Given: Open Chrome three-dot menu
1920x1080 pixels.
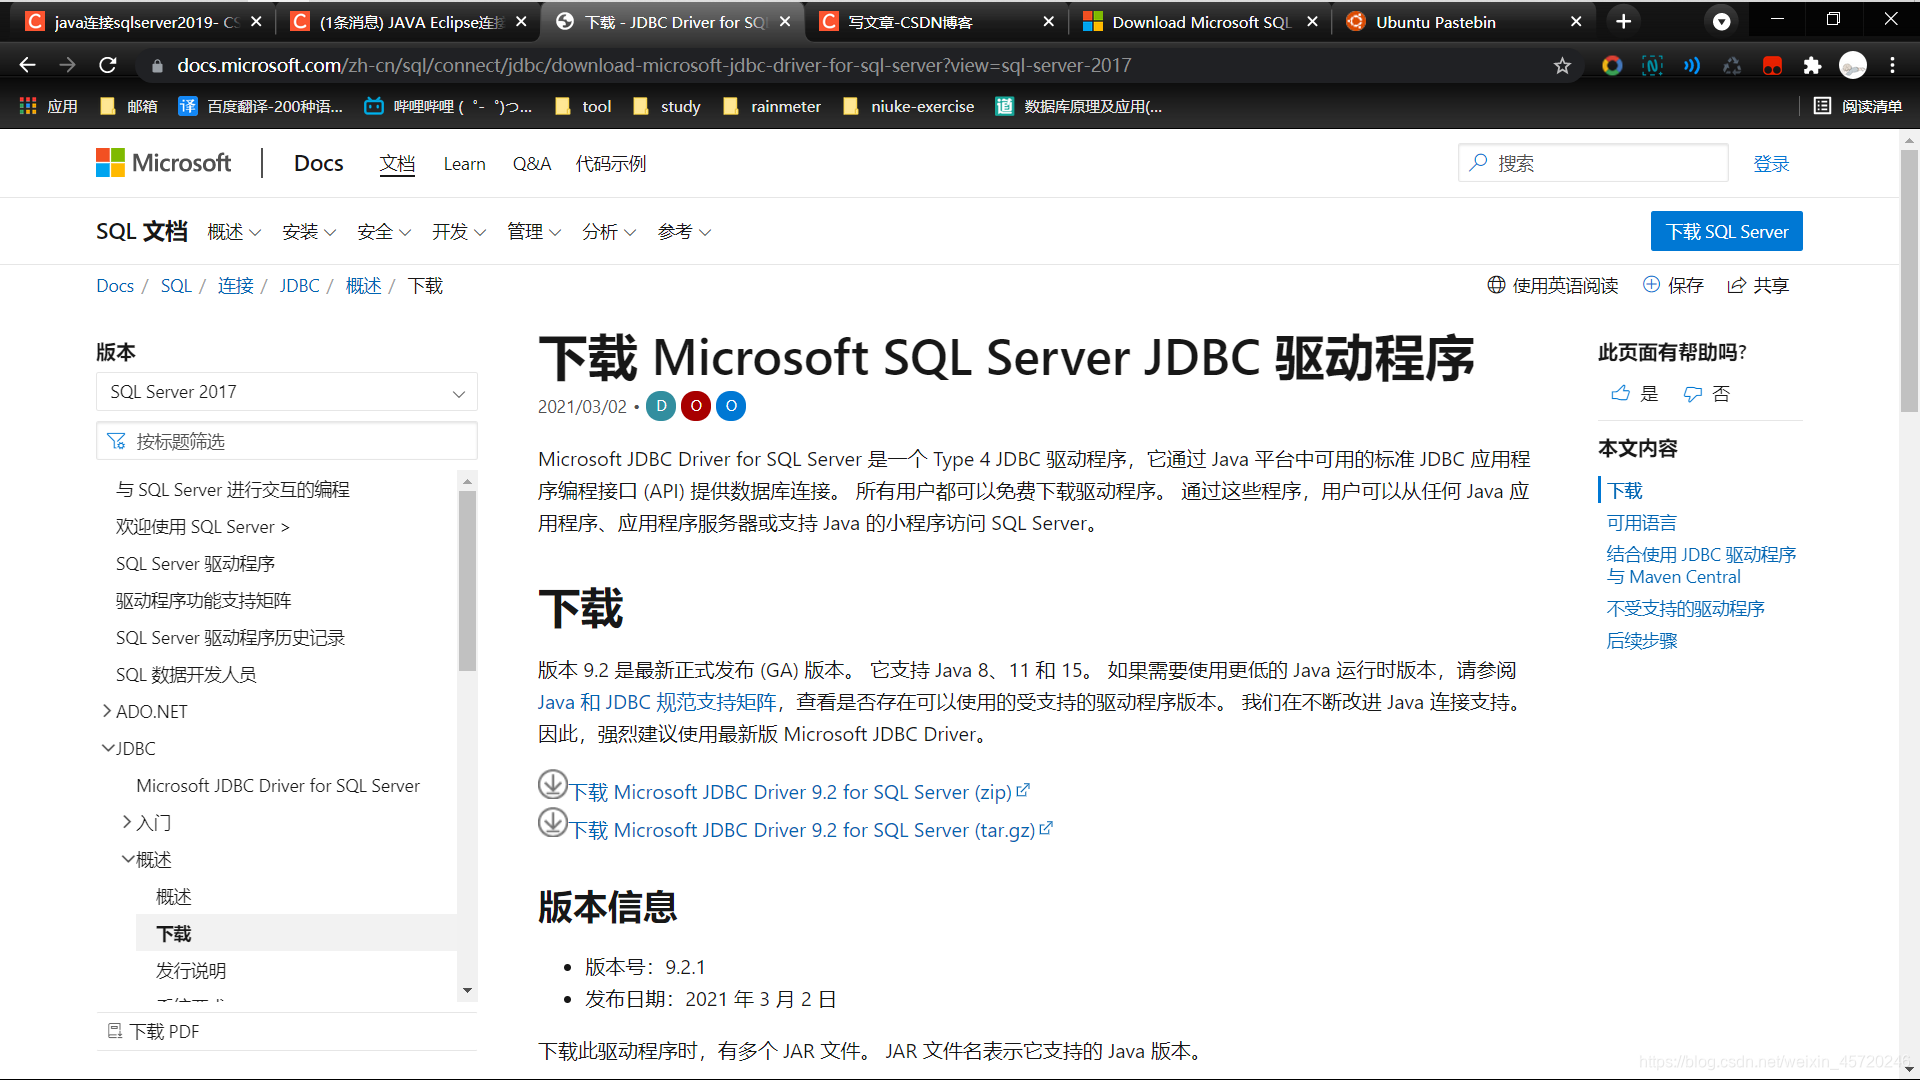Looking at the screenshot, I should coord(1892,66).
